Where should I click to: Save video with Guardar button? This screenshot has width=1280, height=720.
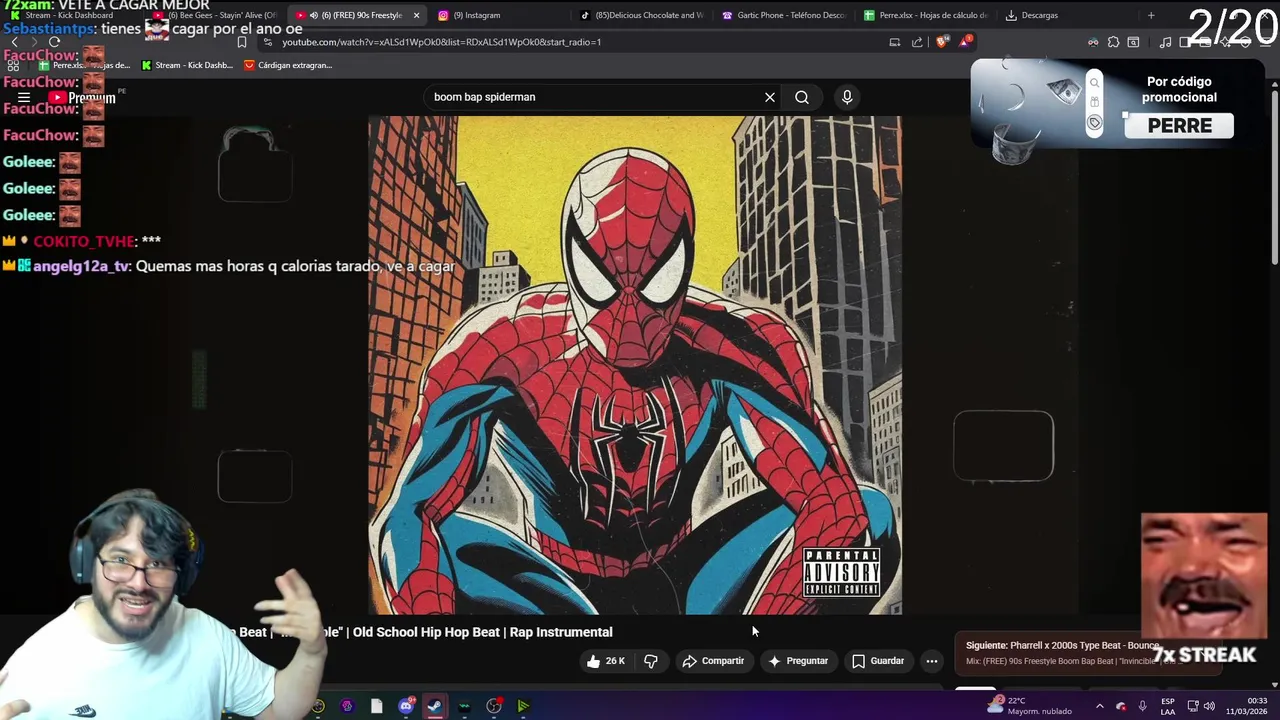(878, 661)
